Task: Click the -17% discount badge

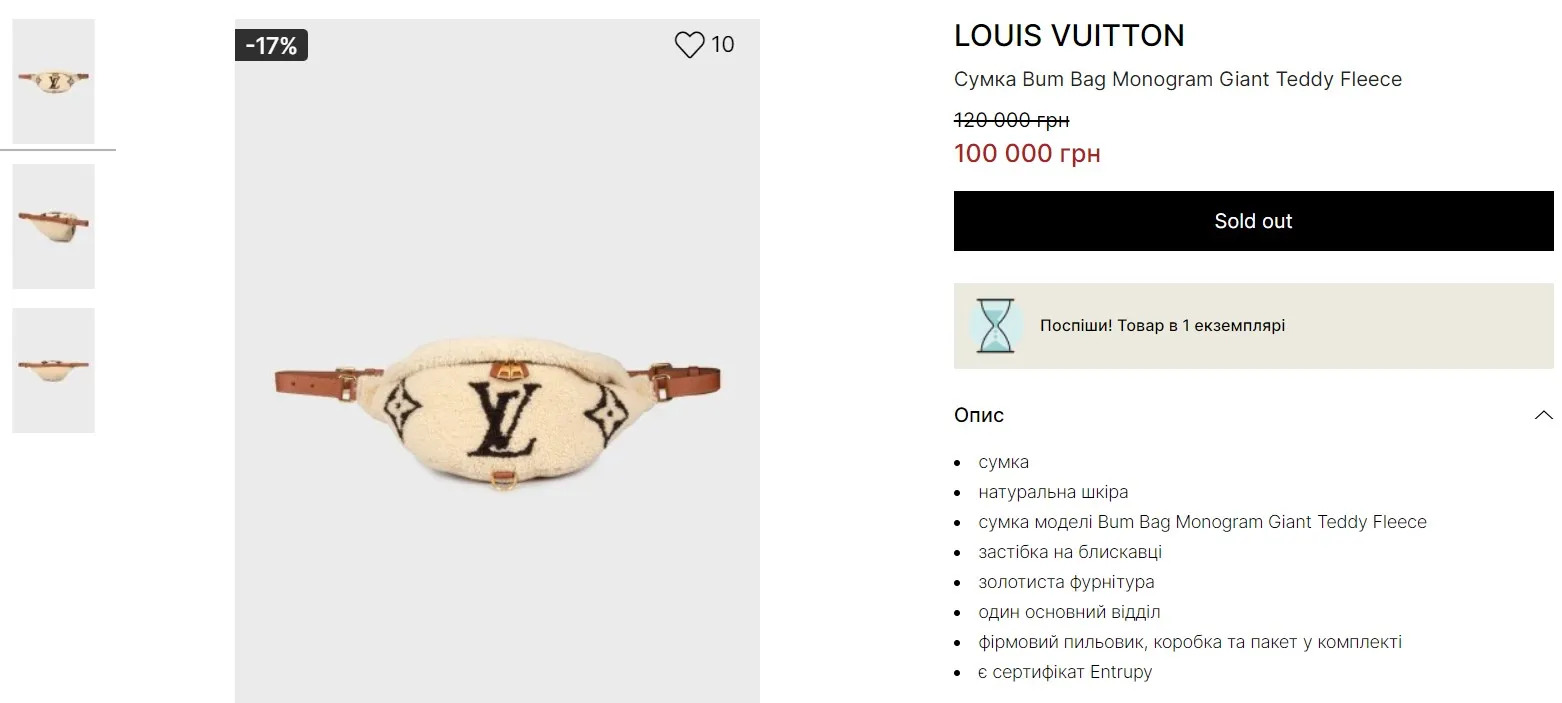Action: point(271,45)
